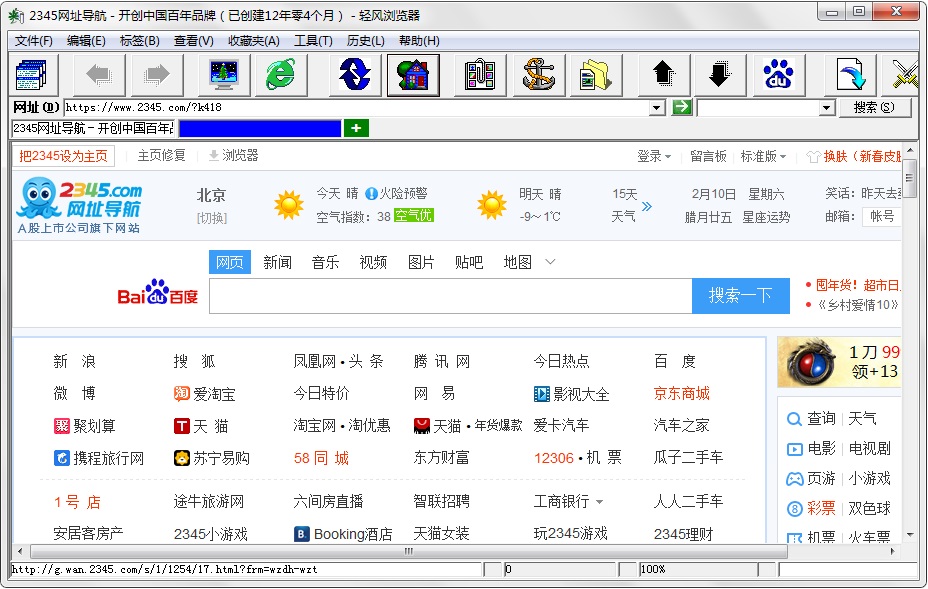Click [切换] to switch city
This screenshot has width=928, height=589.
click(x=211, y=218)
